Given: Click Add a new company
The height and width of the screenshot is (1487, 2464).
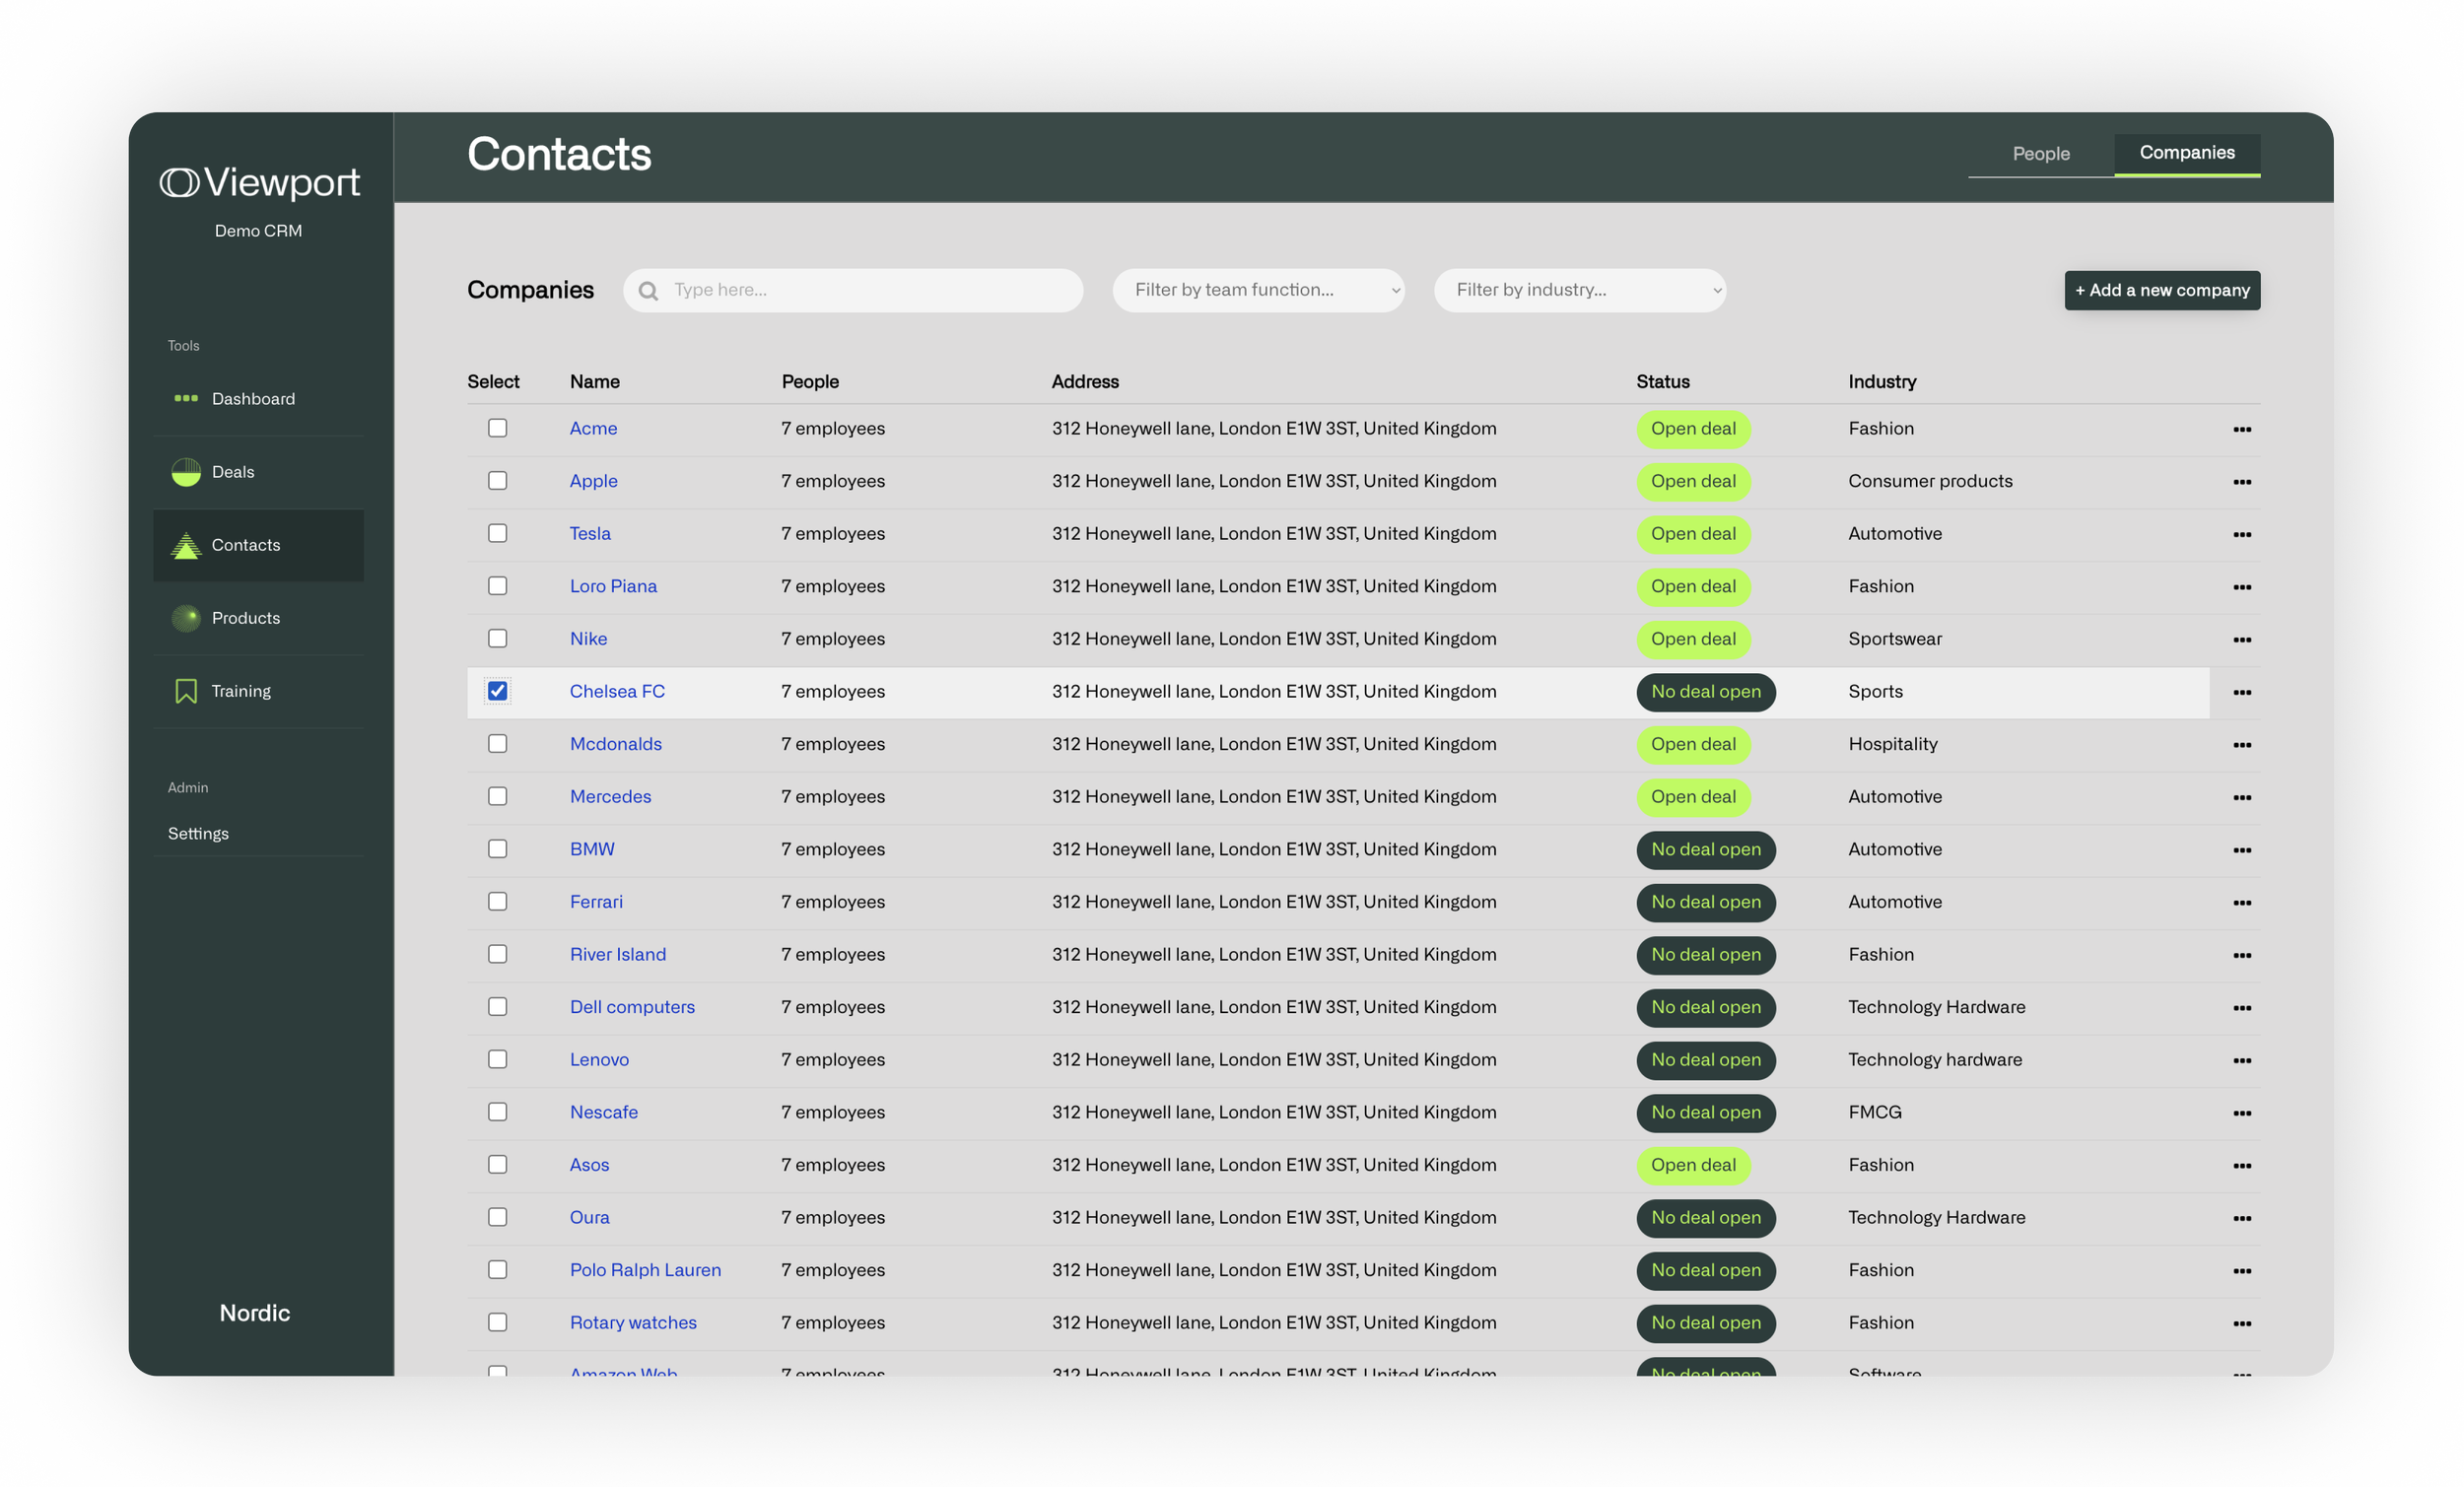Looking at the screenshot, I should pyautogui.click(x=2162, y=290).
